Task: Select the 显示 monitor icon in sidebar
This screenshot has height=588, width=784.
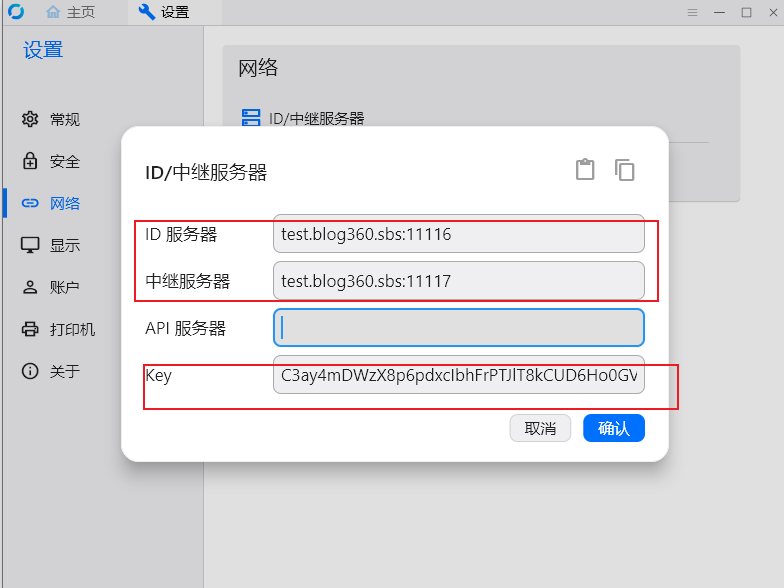Action: (30, 245)
